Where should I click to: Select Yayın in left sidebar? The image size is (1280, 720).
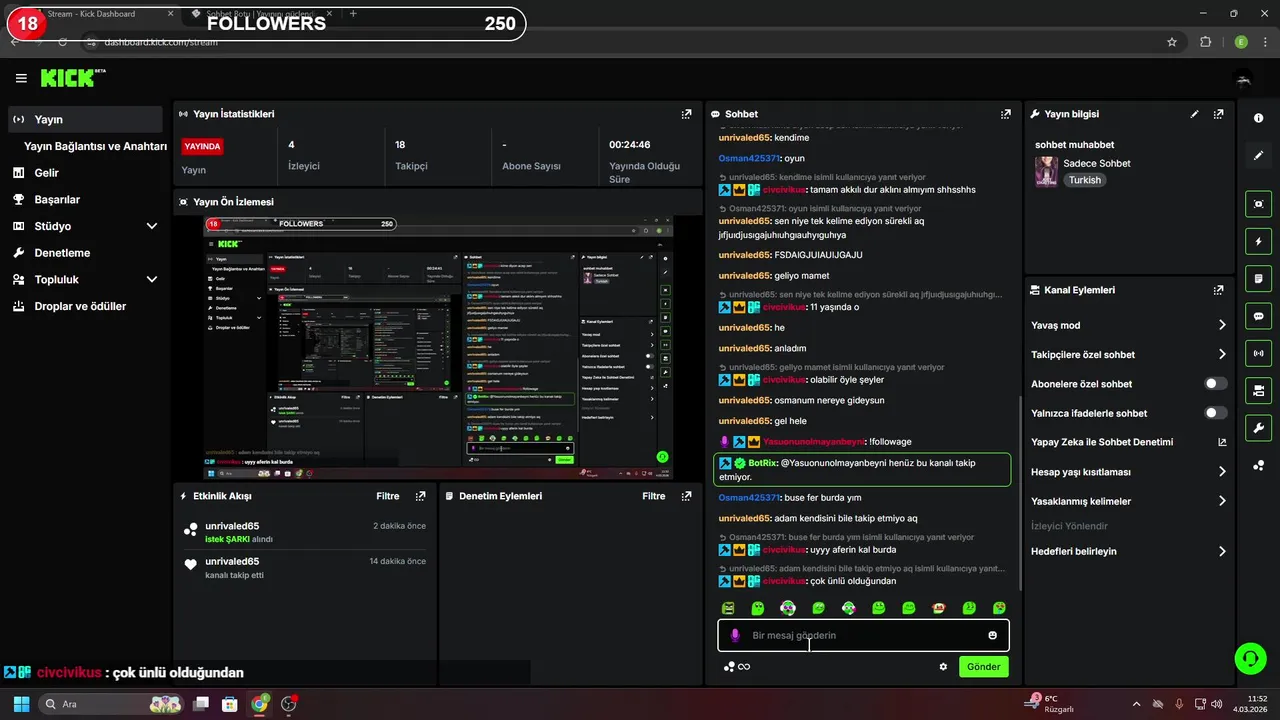(x=85, y=119)
